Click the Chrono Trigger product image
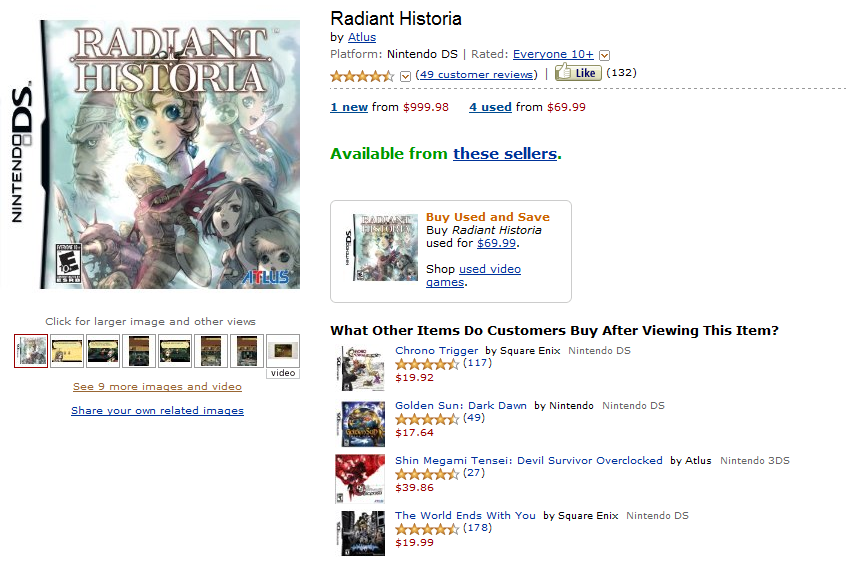The image size is (846, 567). point(359,367)
